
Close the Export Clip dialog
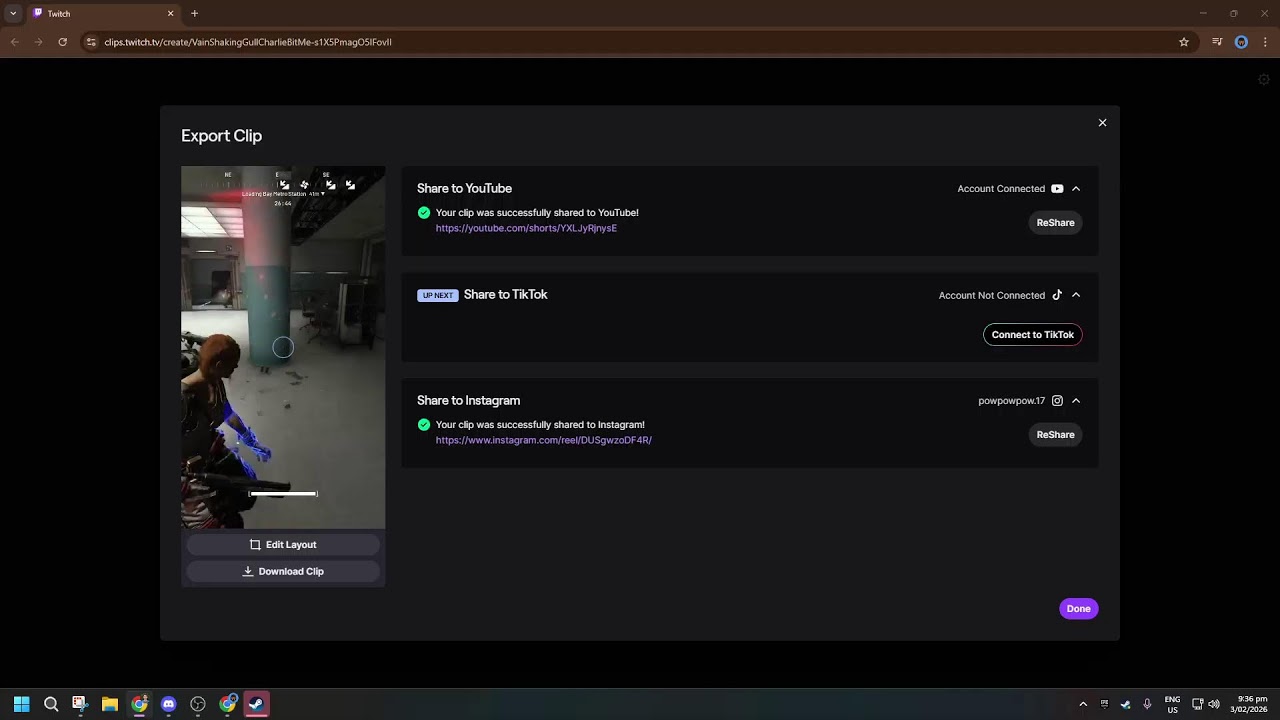point(1102,123)
